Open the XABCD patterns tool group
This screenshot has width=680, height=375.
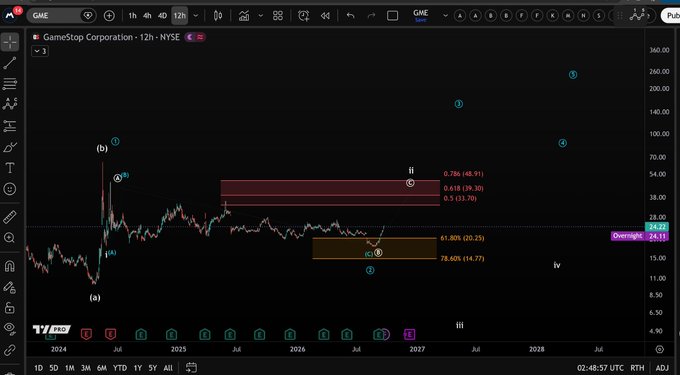[x=10, y=104]
